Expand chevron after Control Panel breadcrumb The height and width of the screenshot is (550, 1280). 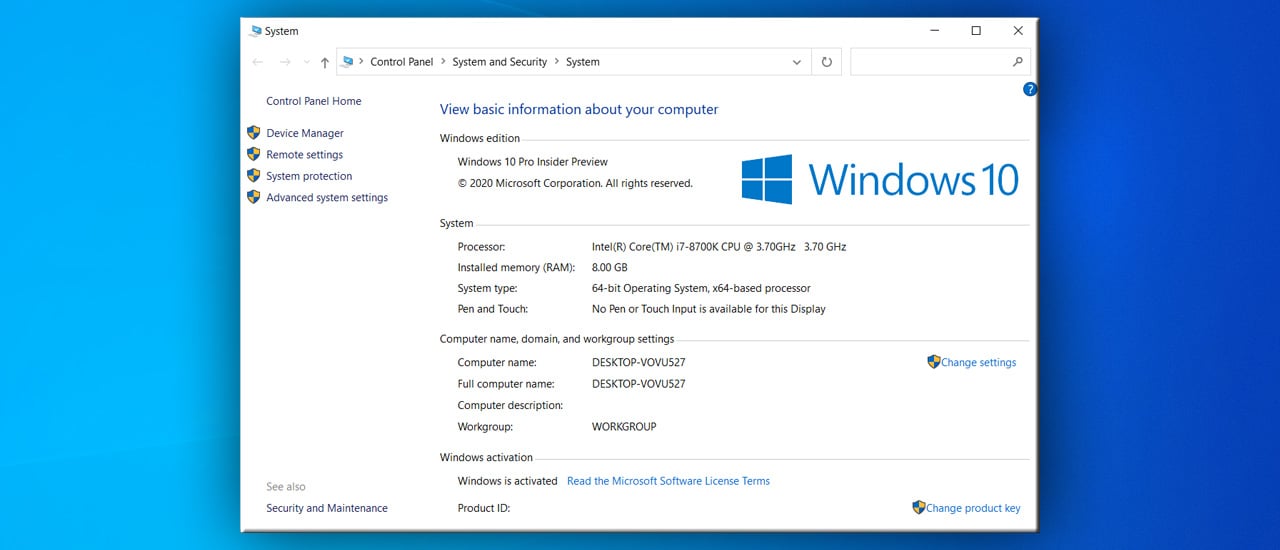(443, 62)
